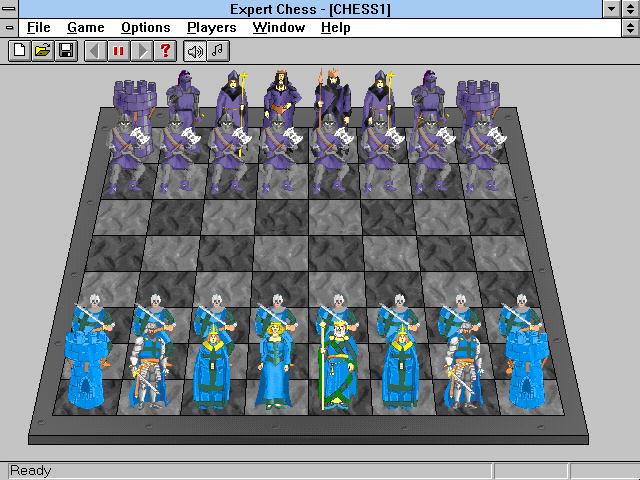Select the purple pawn in front of the purple queen
640x480 pixels.
click(280, 154)
